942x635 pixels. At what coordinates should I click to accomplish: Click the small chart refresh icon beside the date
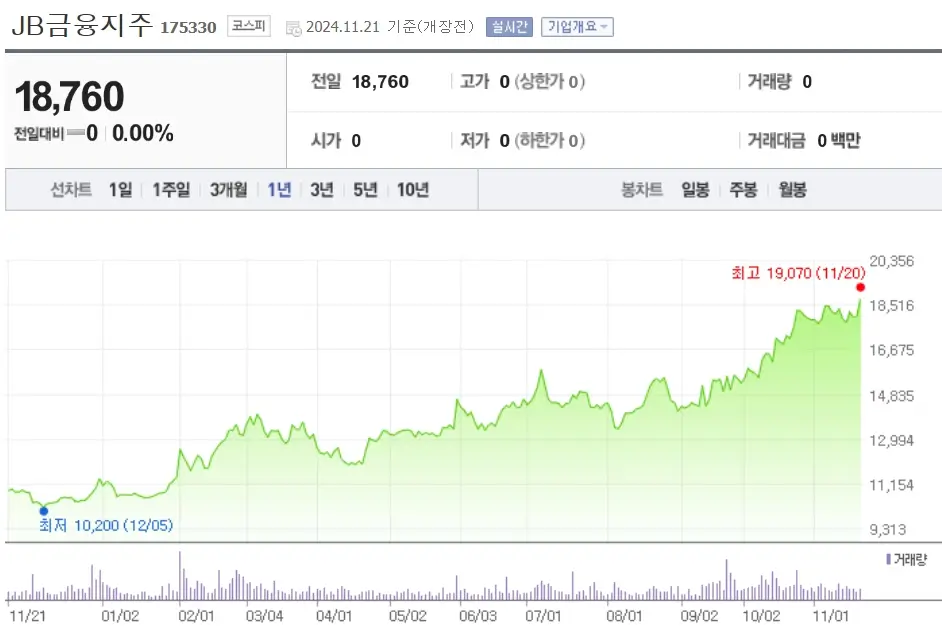click(293, 28)
